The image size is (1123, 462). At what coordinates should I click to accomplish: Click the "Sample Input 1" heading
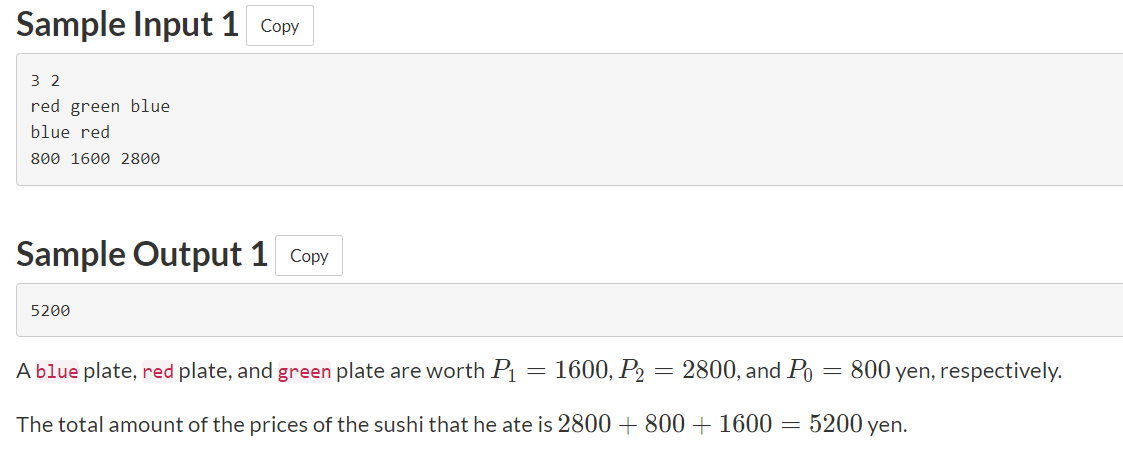coord(127,25)
